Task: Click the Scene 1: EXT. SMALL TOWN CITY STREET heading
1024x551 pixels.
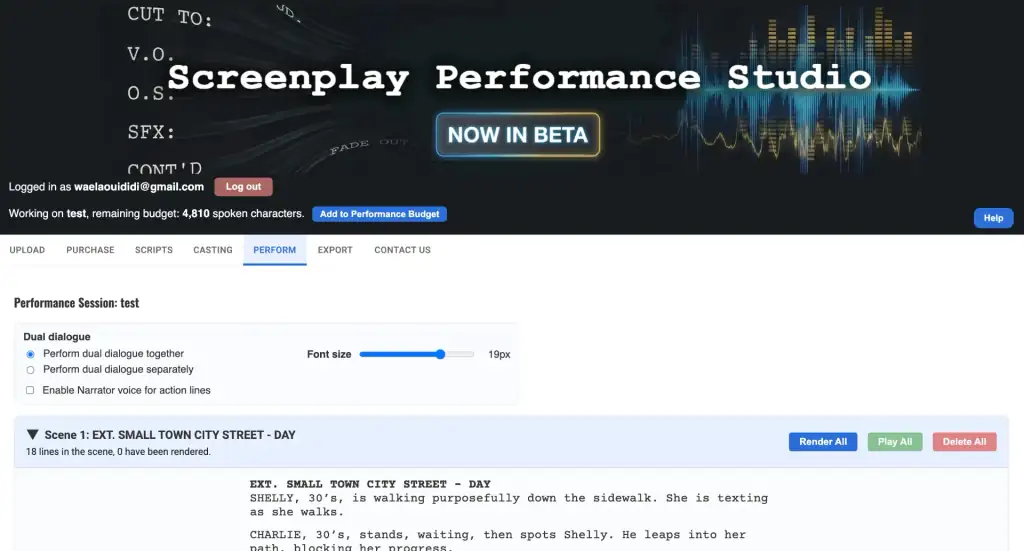Action: [x=170, y=435]
